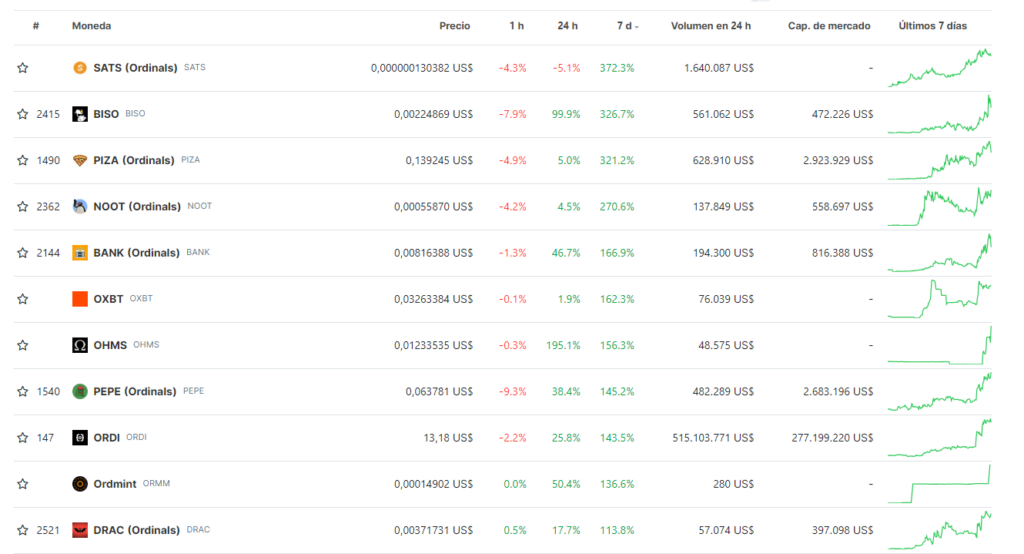Click the Precio column header
The image size is (1024, 554).
click(455, 26)
